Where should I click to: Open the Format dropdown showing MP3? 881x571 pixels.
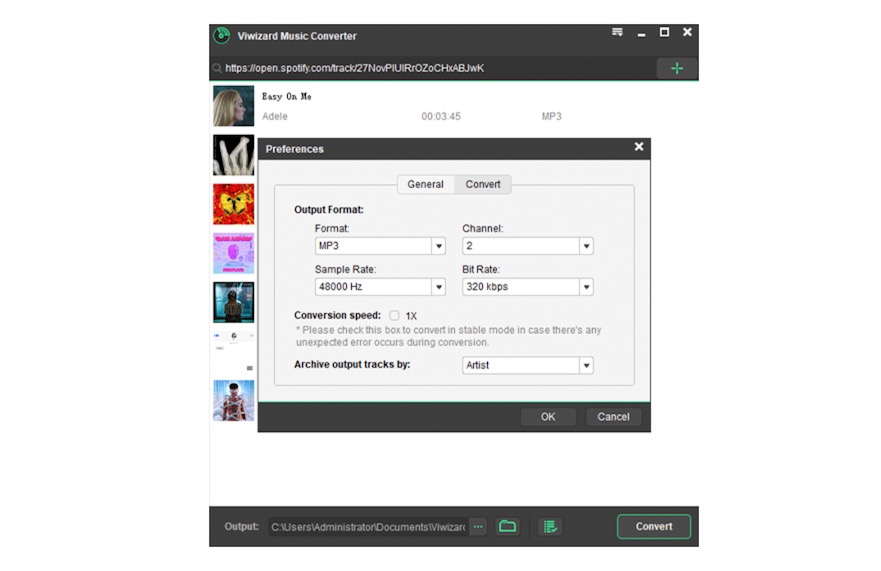click(x=380, y=246)
